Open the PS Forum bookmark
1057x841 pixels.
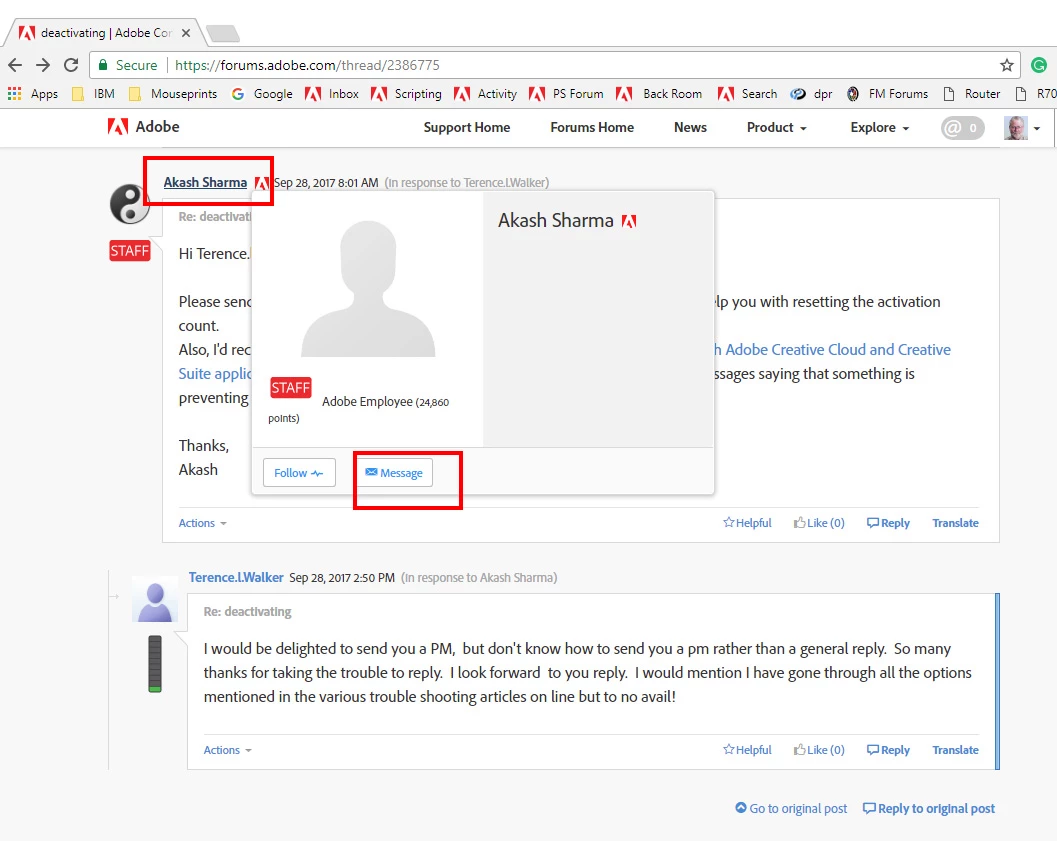click(x=566, y=94)
